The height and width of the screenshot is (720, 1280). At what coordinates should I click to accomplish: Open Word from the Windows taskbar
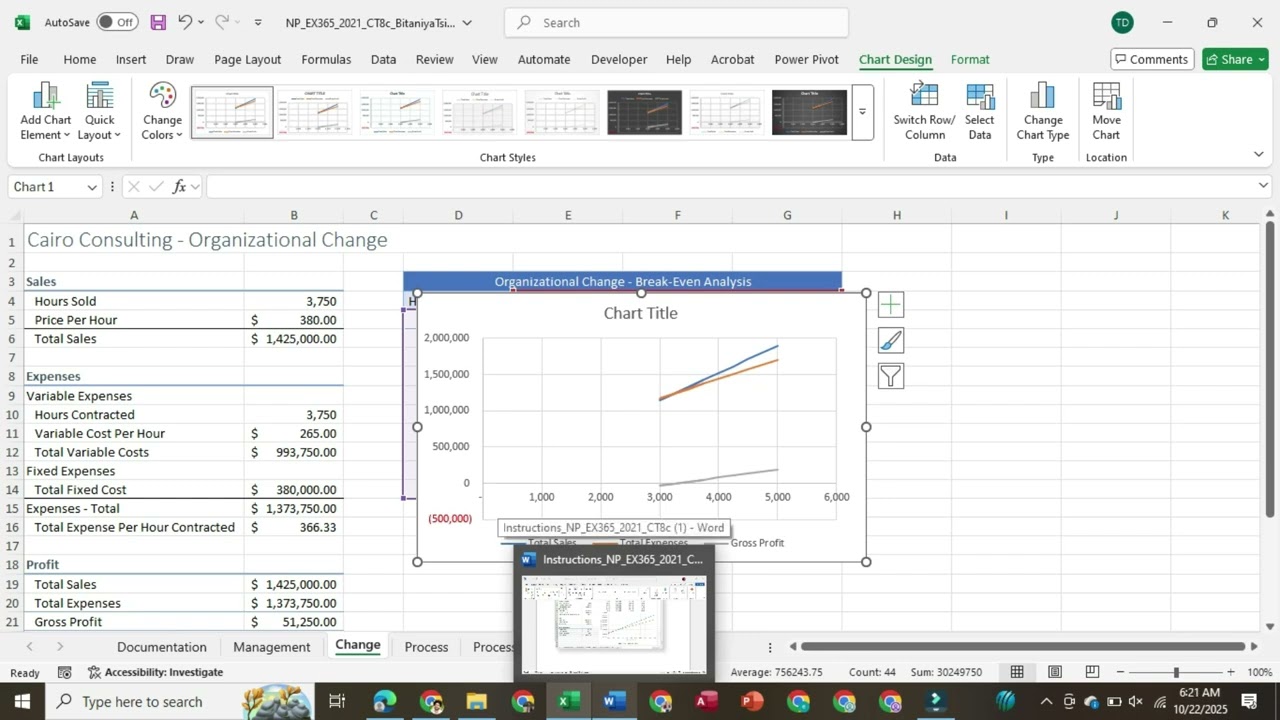(x=614, y=701)
